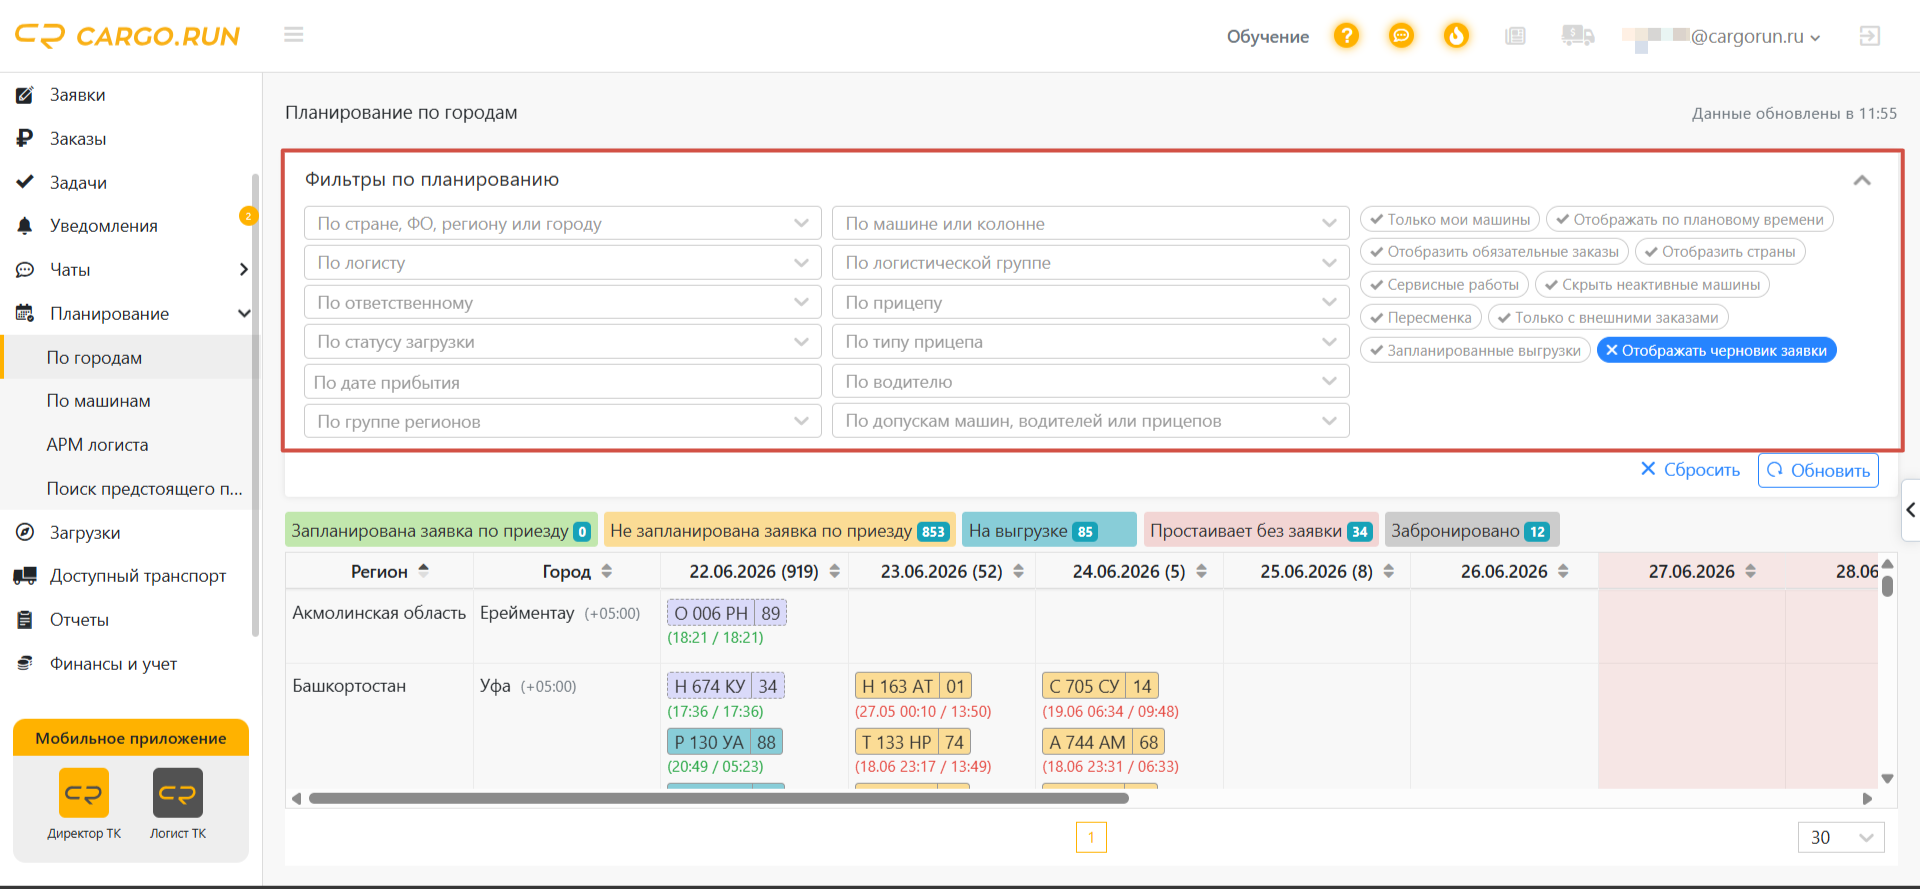Open the truck with dollar icon
Screen dimensions: 1920x889
(1577, 36)
